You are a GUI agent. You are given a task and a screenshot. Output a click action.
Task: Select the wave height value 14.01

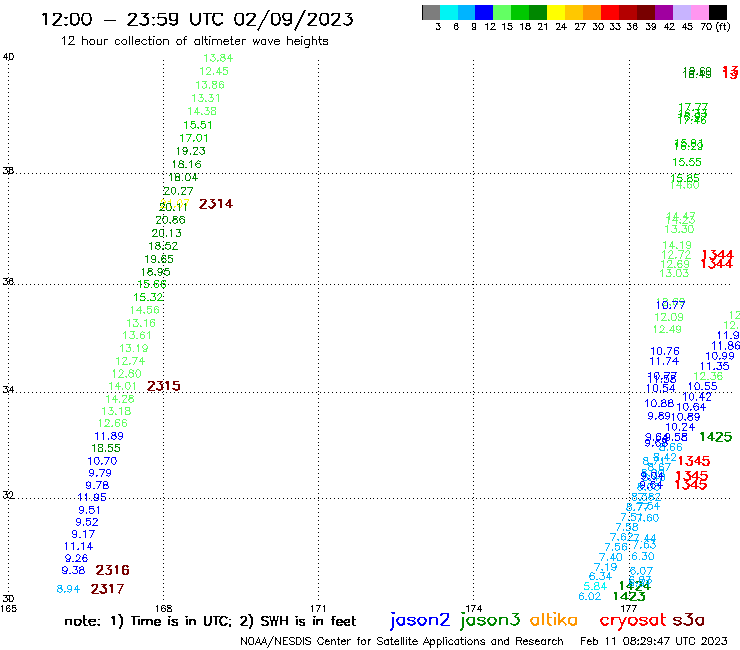tap(123, 386)
